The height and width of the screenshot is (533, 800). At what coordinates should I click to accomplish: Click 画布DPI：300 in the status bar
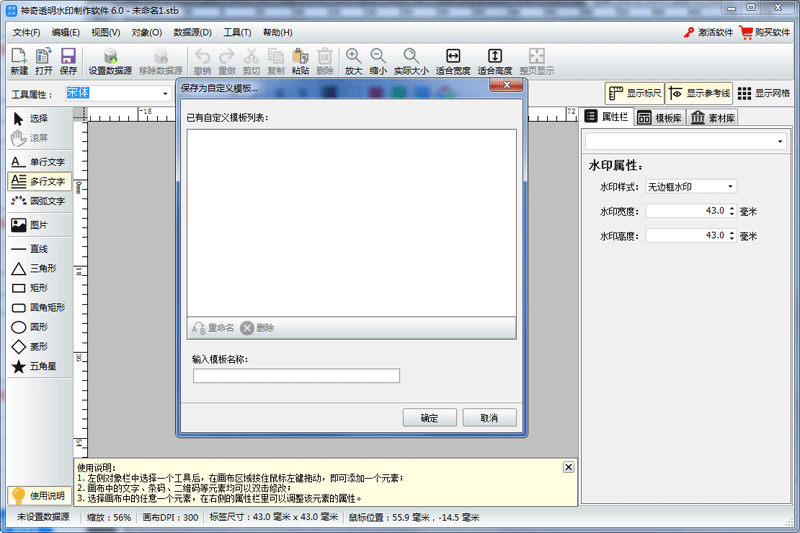[x=170, y=517]
